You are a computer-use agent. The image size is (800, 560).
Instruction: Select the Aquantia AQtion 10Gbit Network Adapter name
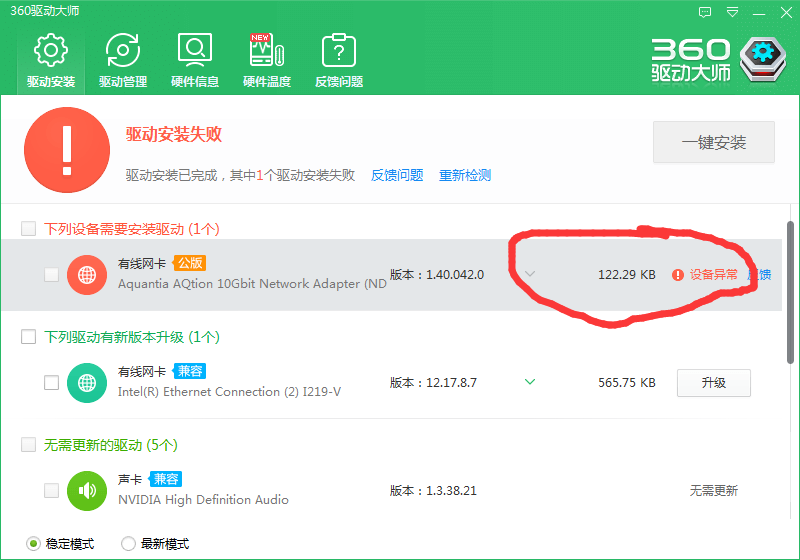[252, 284]
